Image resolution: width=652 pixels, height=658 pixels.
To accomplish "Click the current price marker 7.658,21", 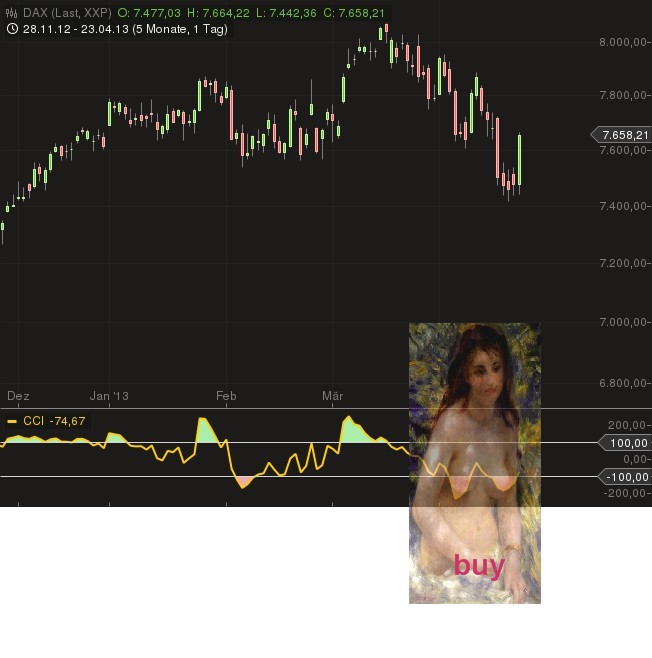I will (x=621, y=135).
